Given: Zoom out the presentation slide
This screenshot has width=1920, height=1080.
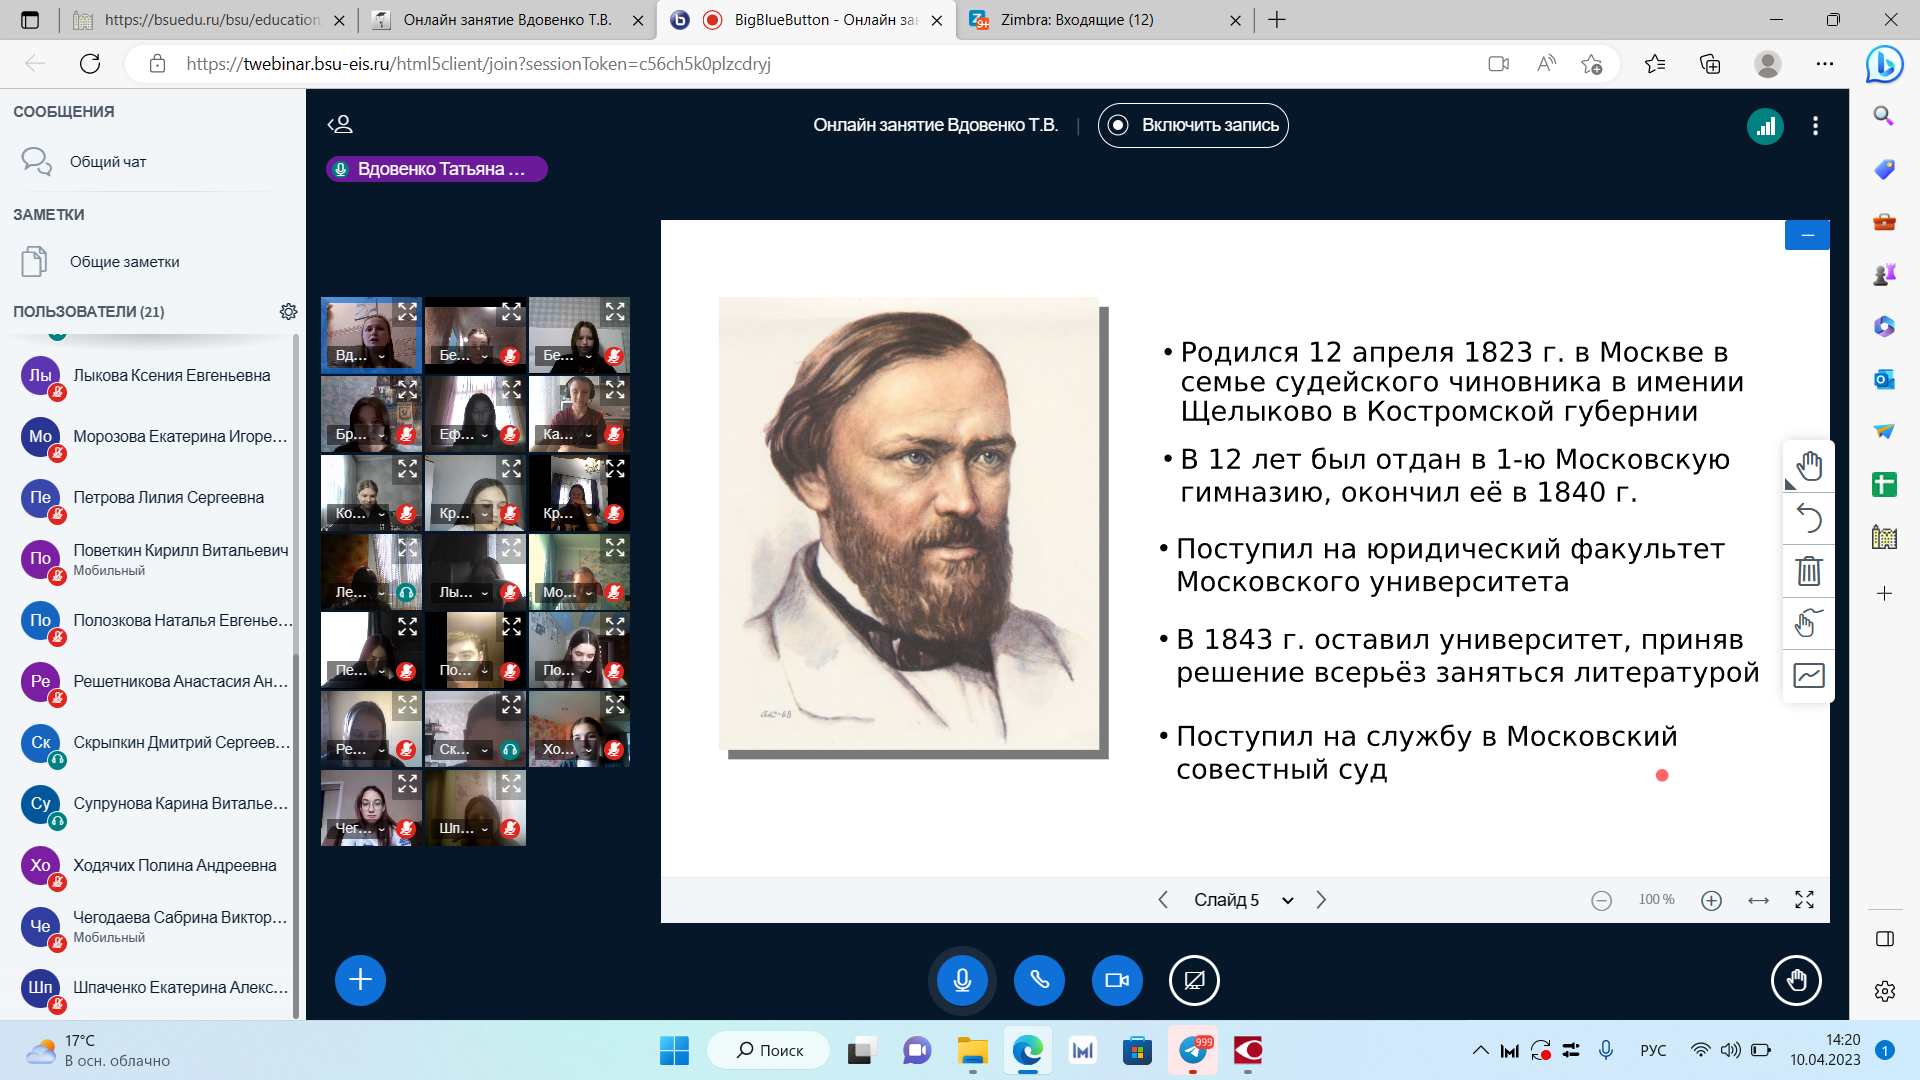Looking at the screenshot, I should click(x=1601, y=900).
